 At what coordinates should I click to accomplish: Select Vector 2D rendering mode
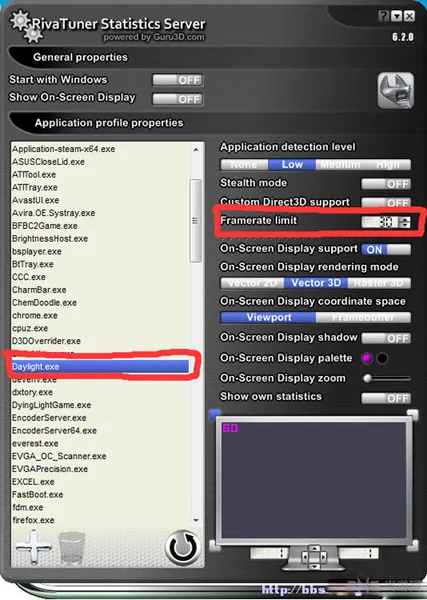(x=252, y=283)
